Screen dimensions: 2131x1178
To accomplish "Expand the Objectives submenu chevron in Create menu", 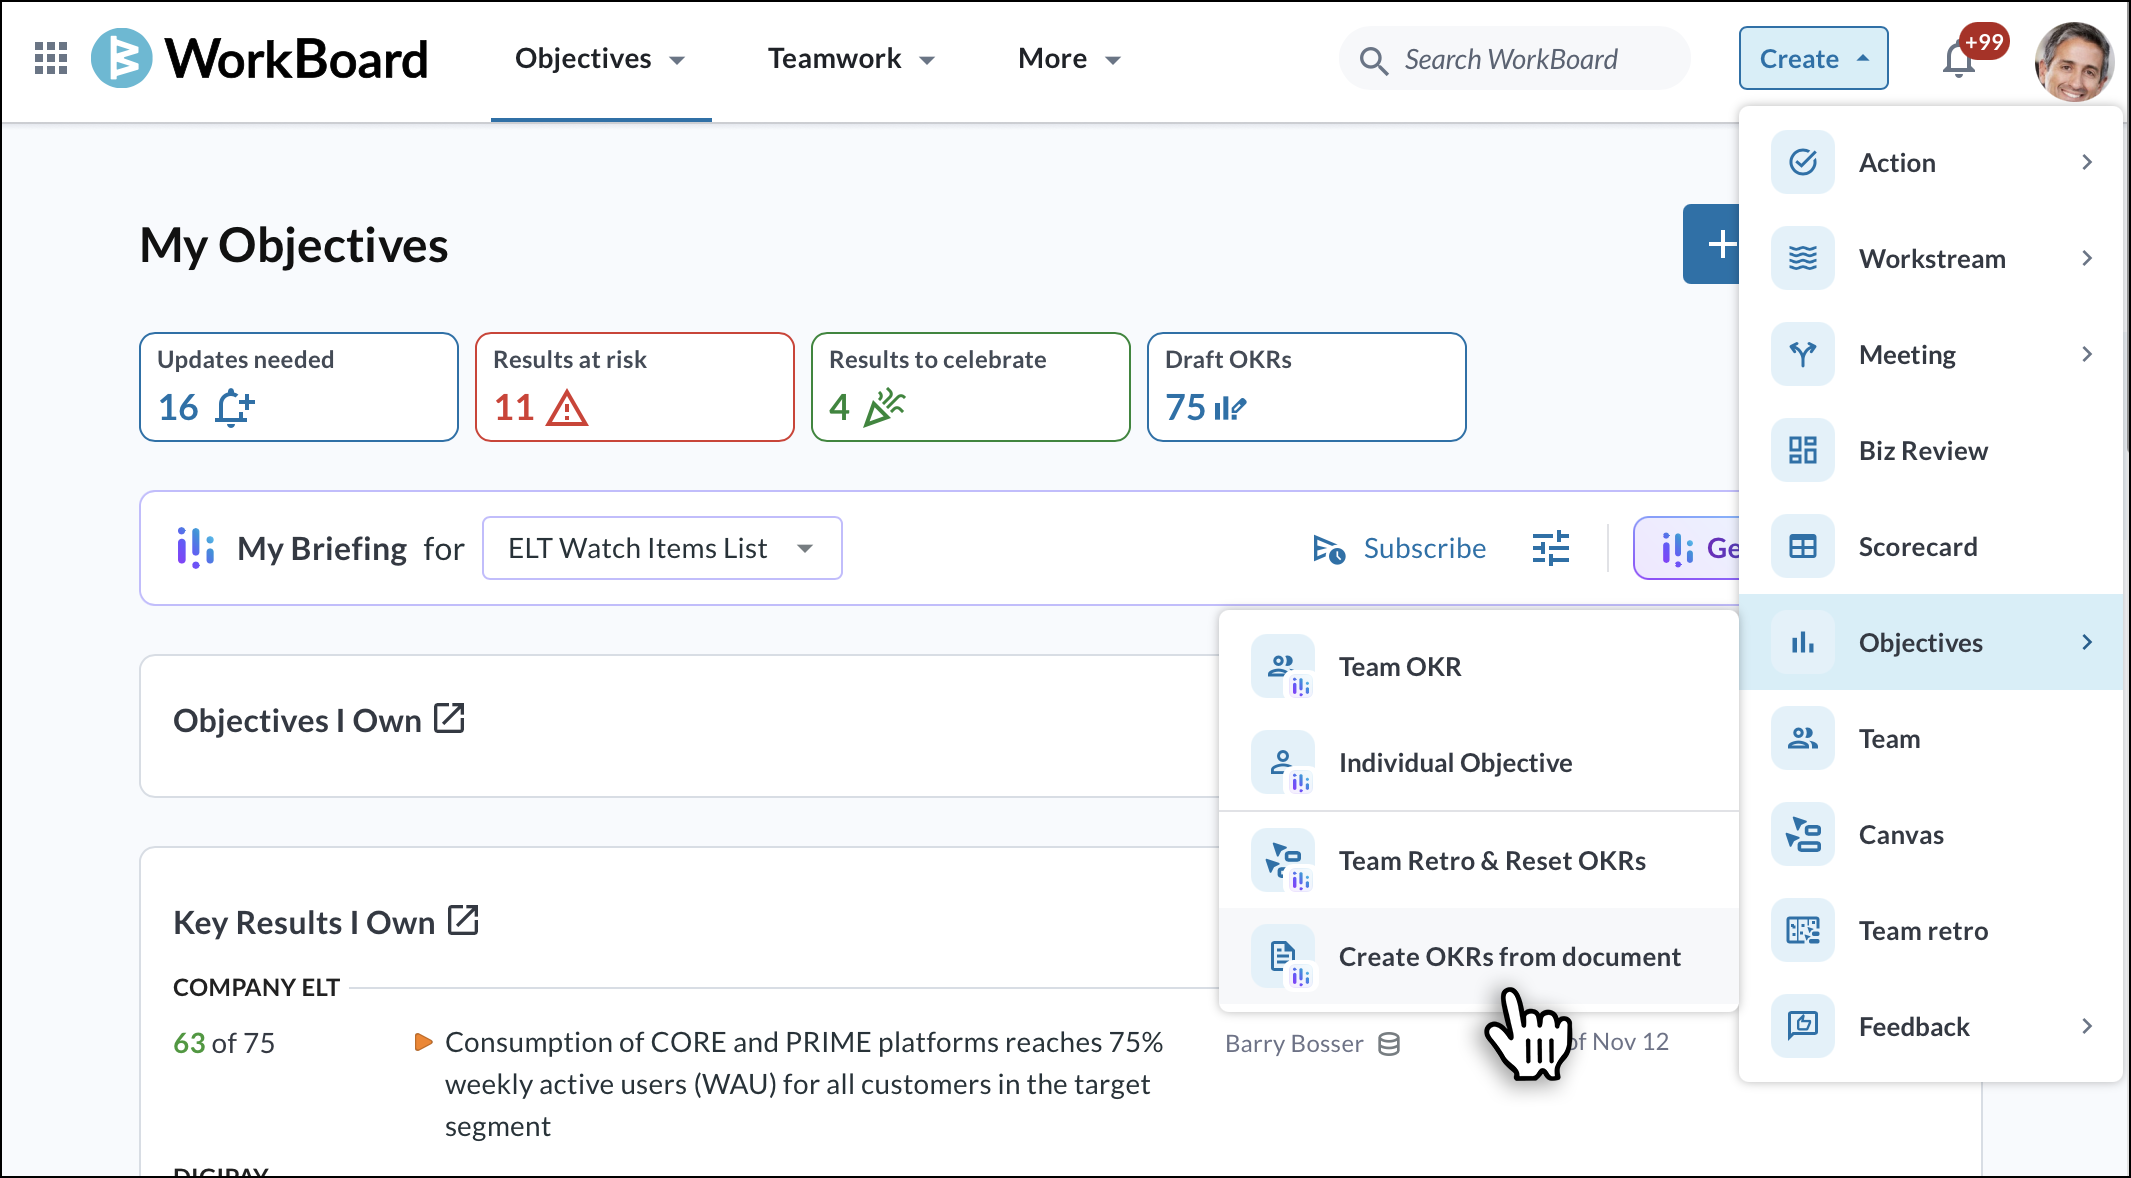I will [x=2087, y=642].
